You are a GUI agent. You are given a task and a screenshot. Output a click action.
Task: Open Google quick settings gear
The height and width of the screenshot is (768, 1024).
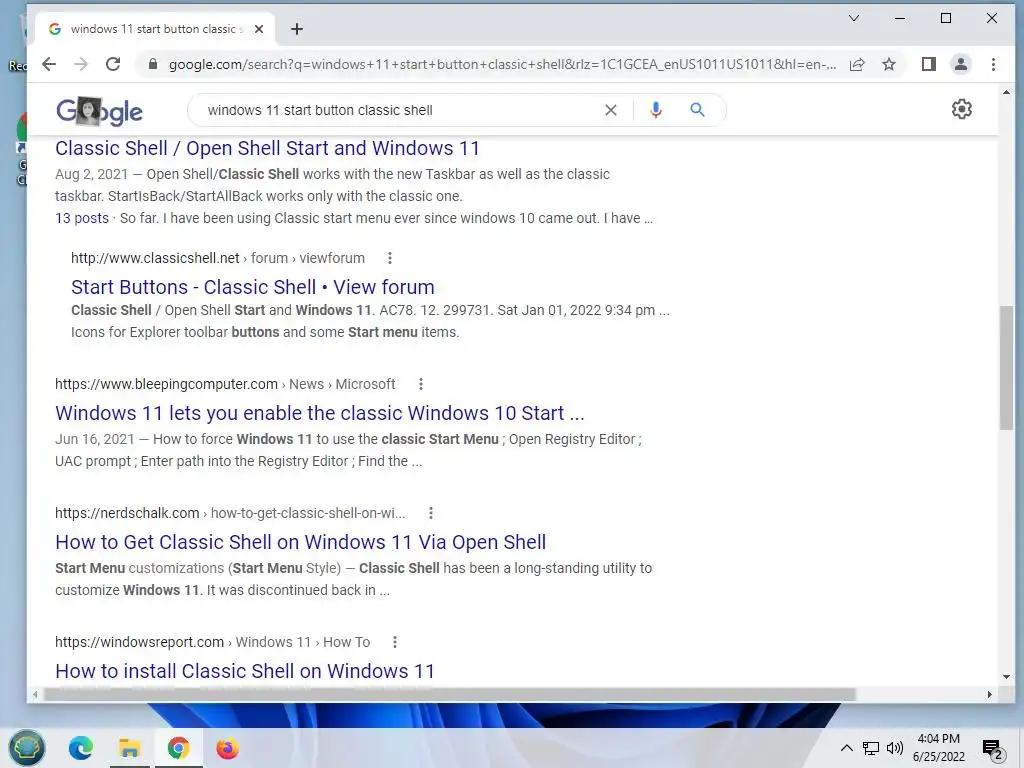click(961, 109)
